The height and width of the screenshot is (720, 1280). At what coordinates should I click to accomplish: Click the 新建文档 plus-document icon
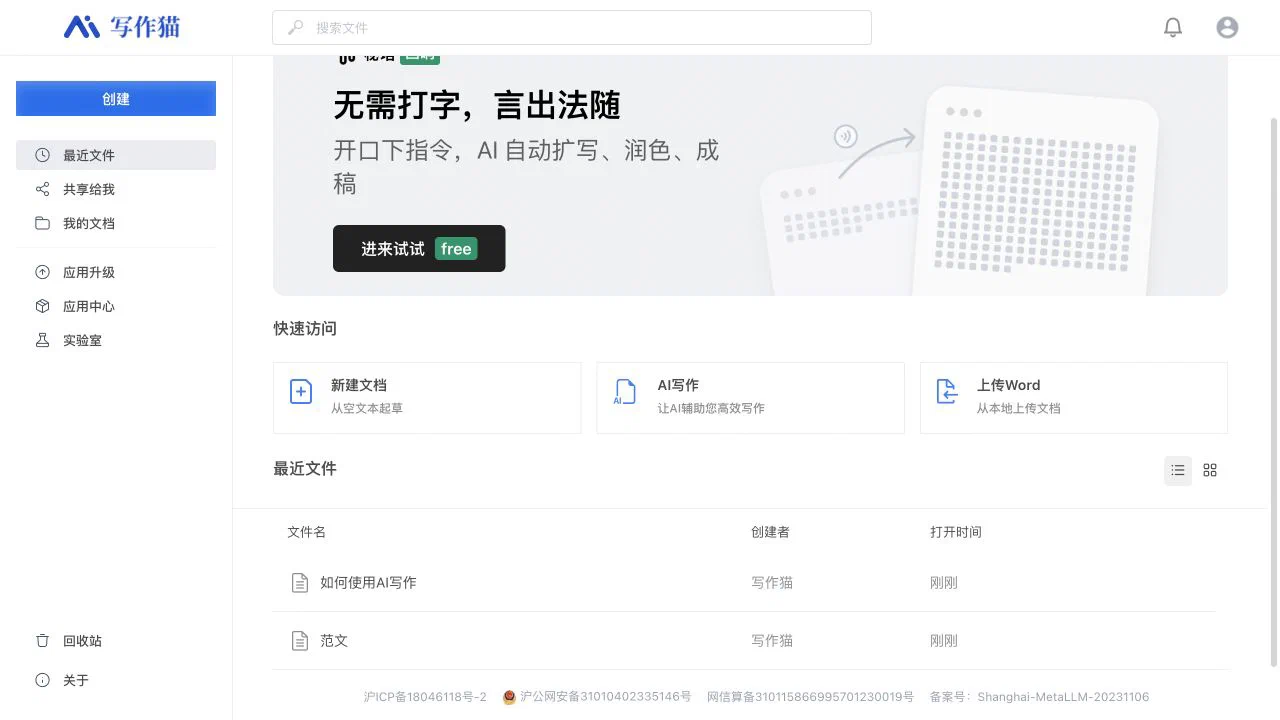[301, 391]
